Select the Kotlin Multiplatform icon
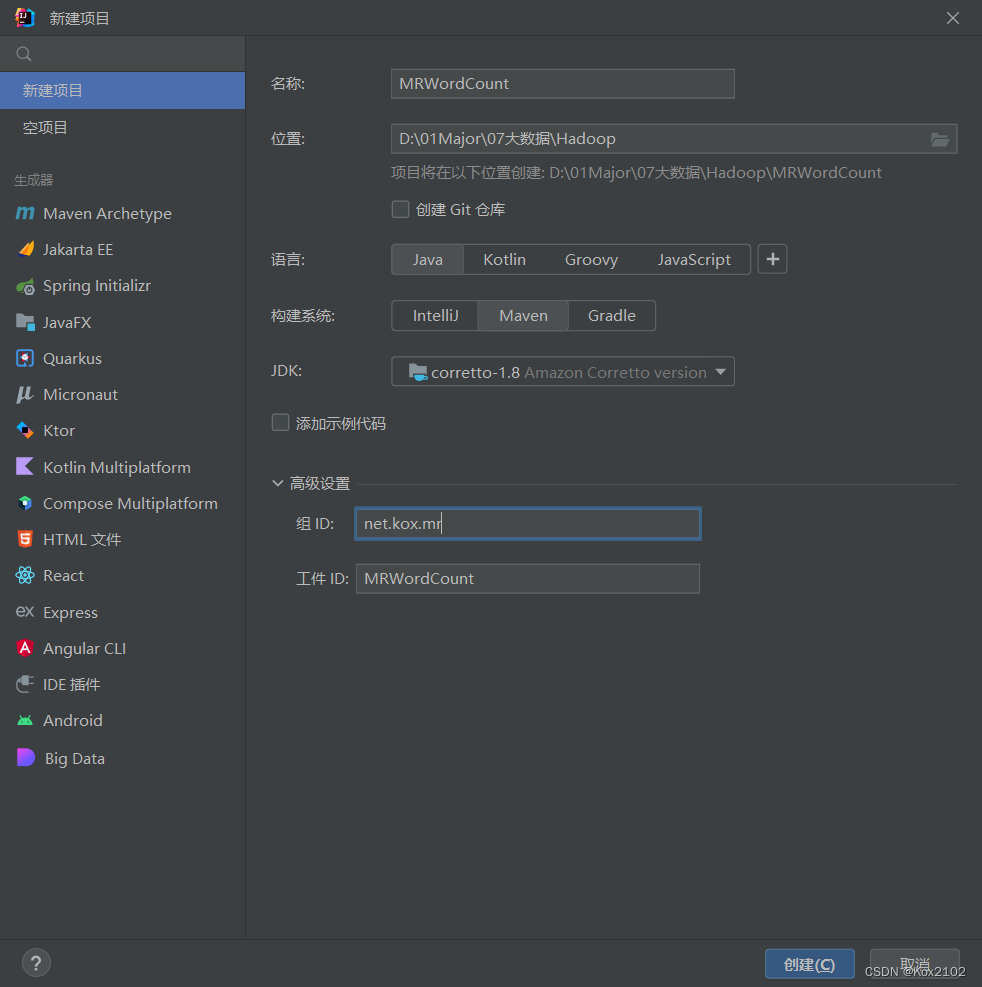The width and height of the screenshot is (982, 987). point(25,466)
